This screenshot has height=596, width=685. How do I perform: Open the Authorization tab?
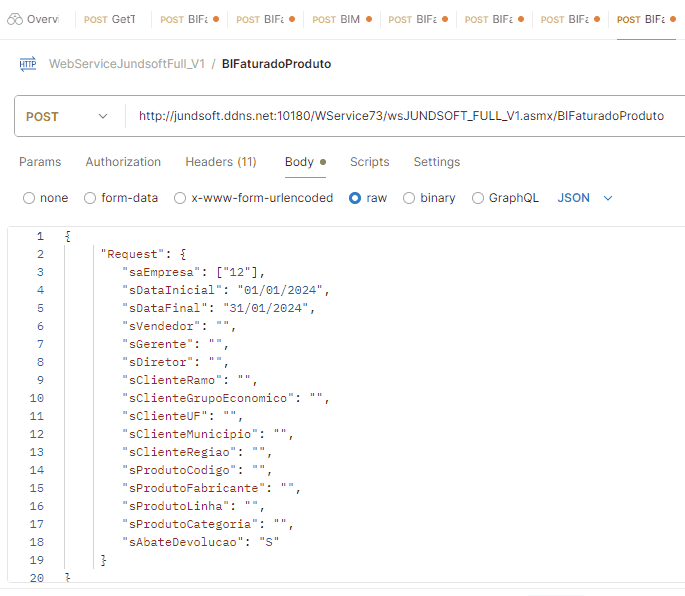[123, 162]
